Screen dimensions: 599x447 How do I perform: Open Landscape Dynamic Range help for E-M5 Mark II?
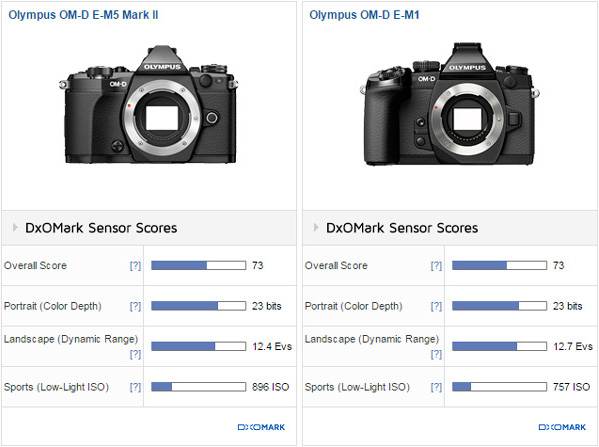135,354
